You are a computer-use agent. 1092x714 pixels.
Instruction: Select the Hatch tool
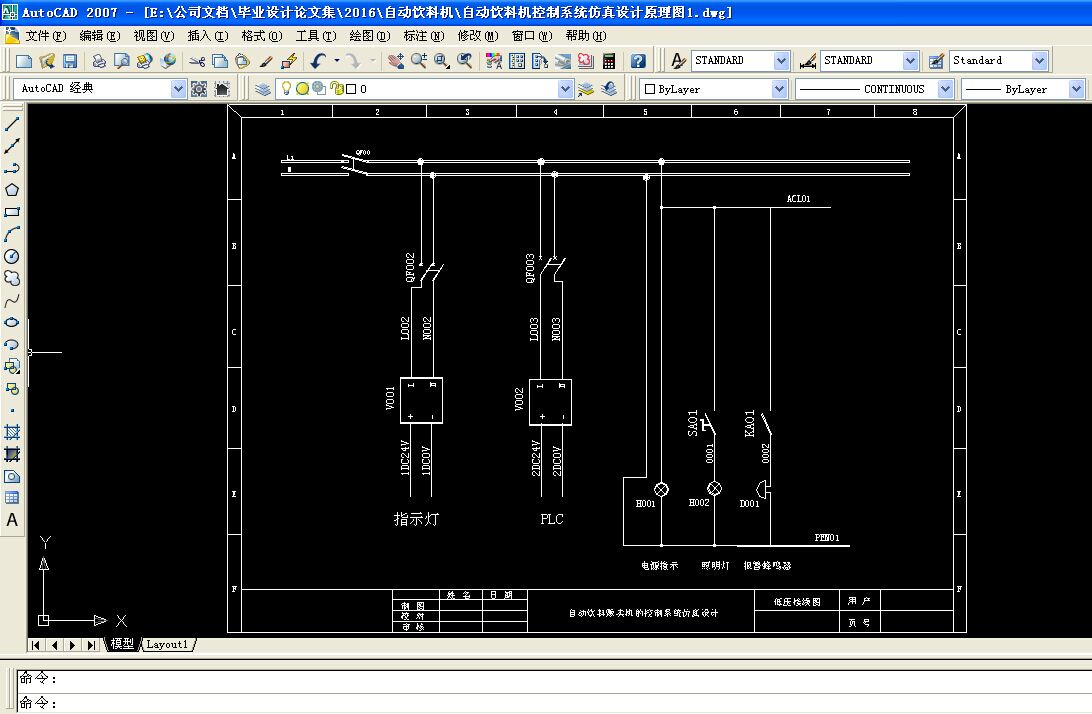point(12,433)
